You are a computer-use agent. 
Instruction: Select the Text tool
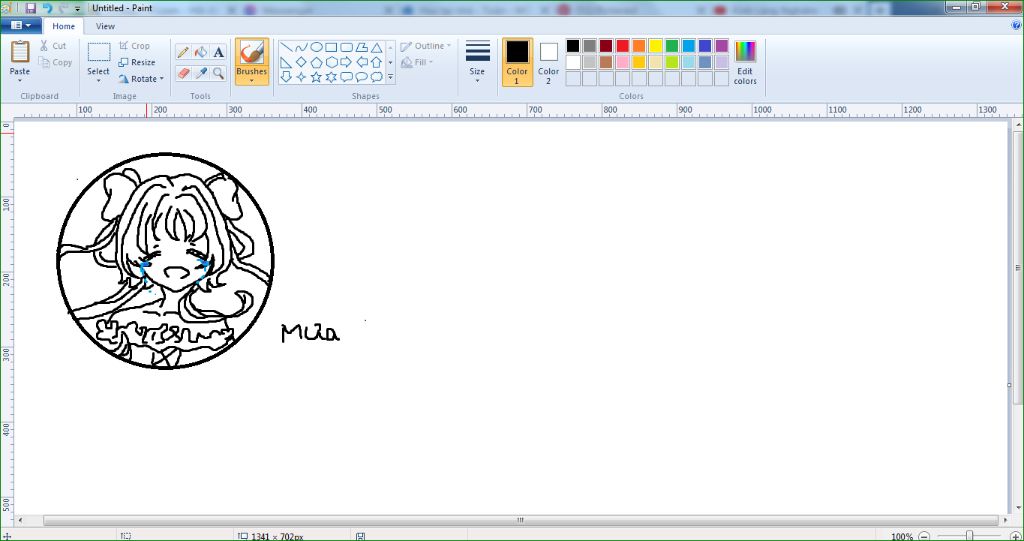219,52
